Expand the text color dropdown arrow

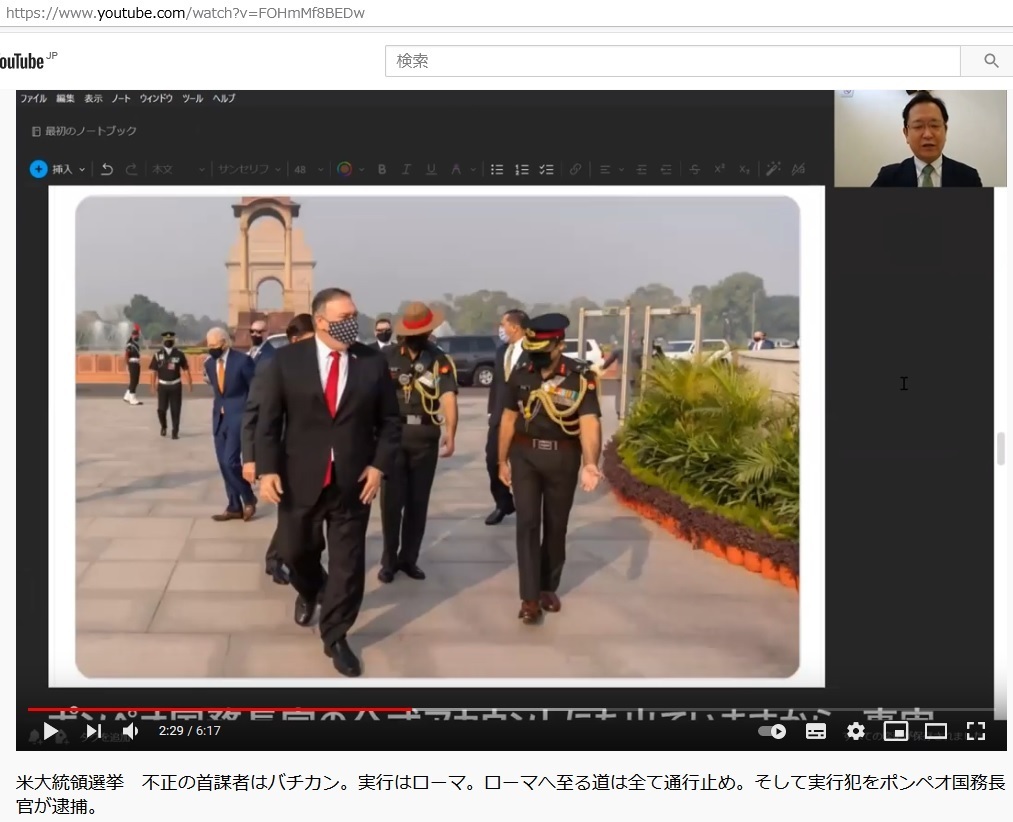tap(362, 169)
